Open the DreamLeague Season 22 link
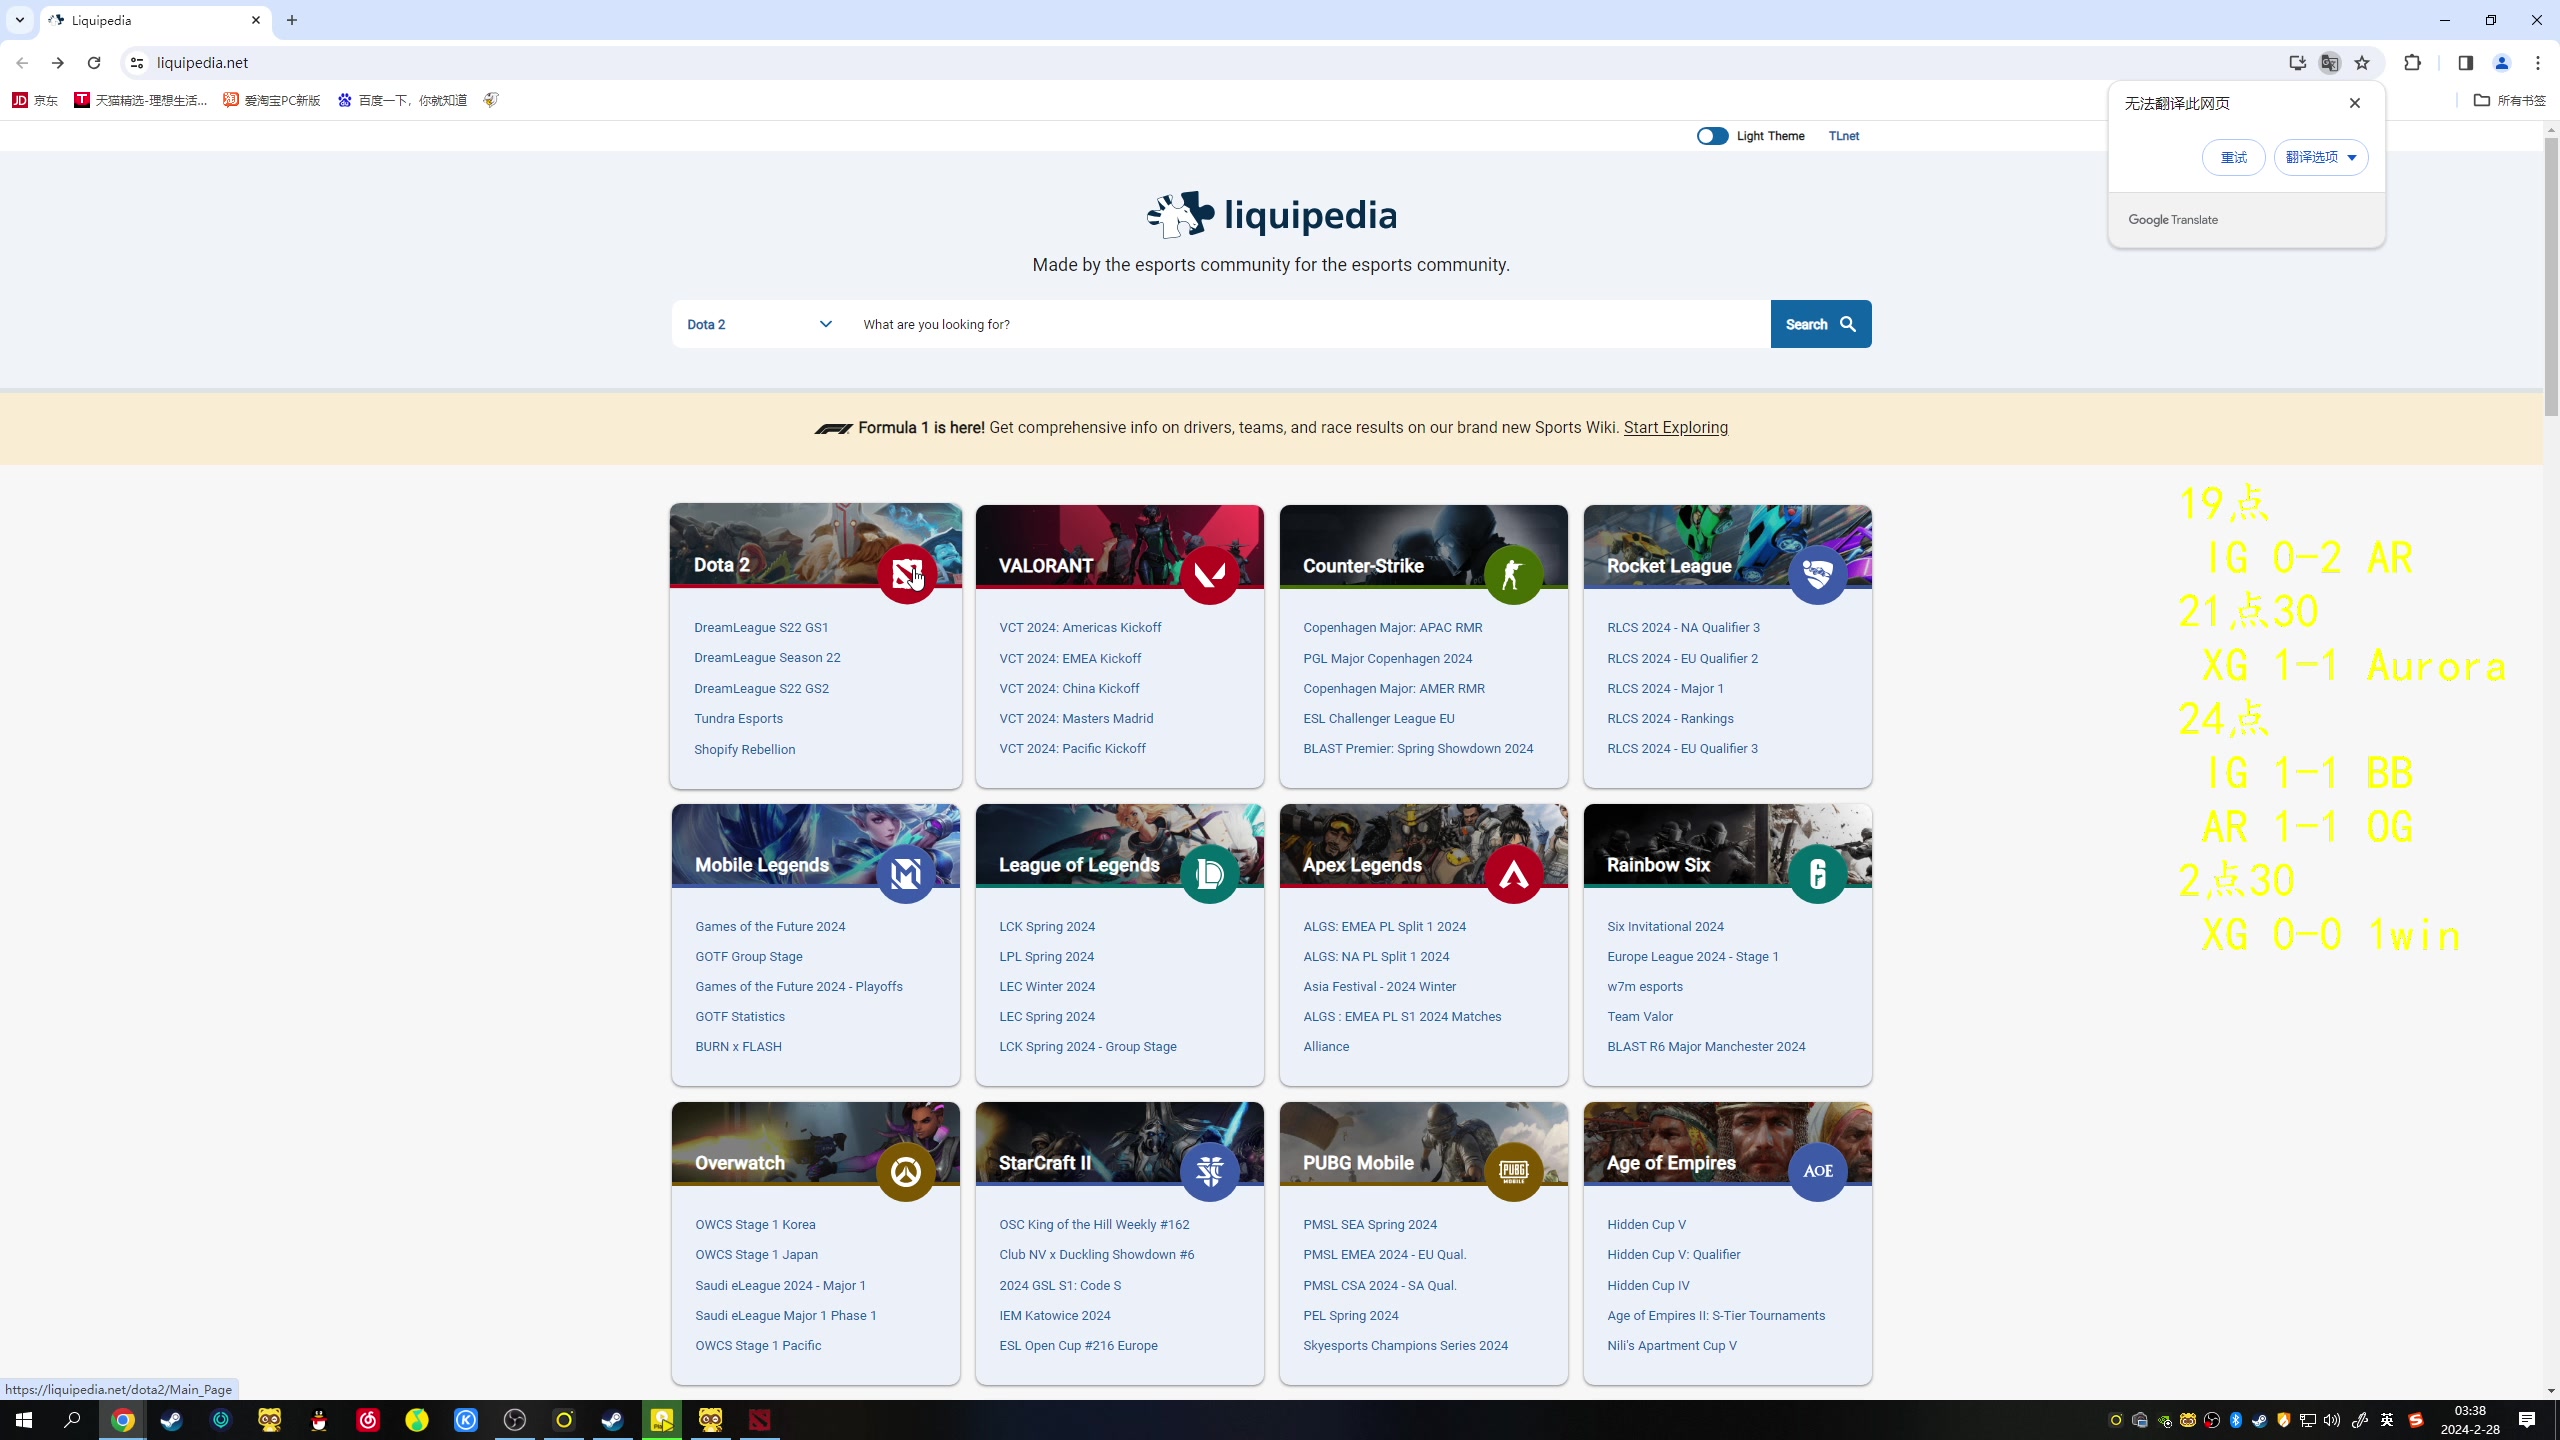The height and width of the screenshot is (1440, 2560). (x=767, y=658)
